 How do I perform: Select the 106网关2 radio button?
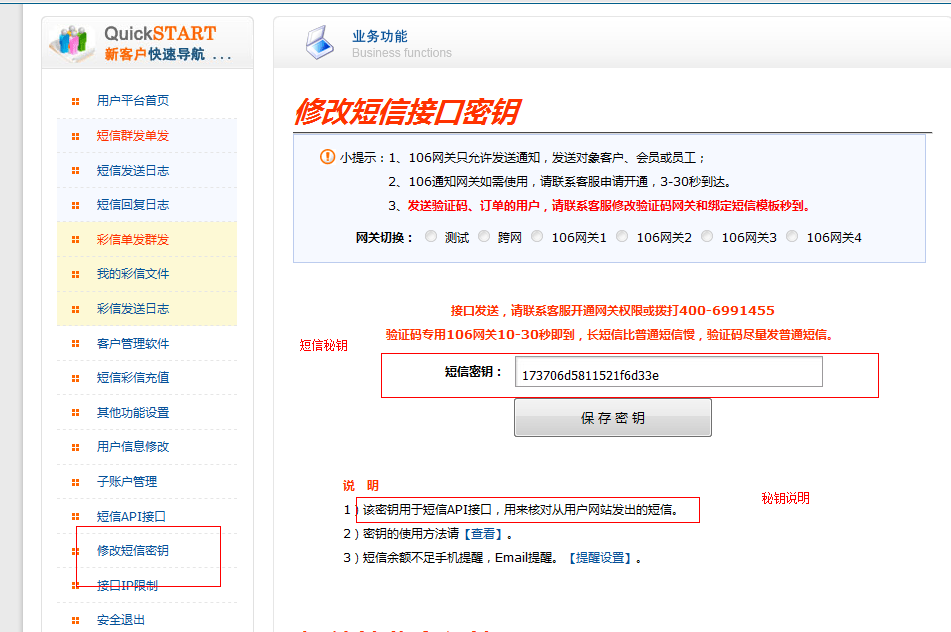pos(622,237)
